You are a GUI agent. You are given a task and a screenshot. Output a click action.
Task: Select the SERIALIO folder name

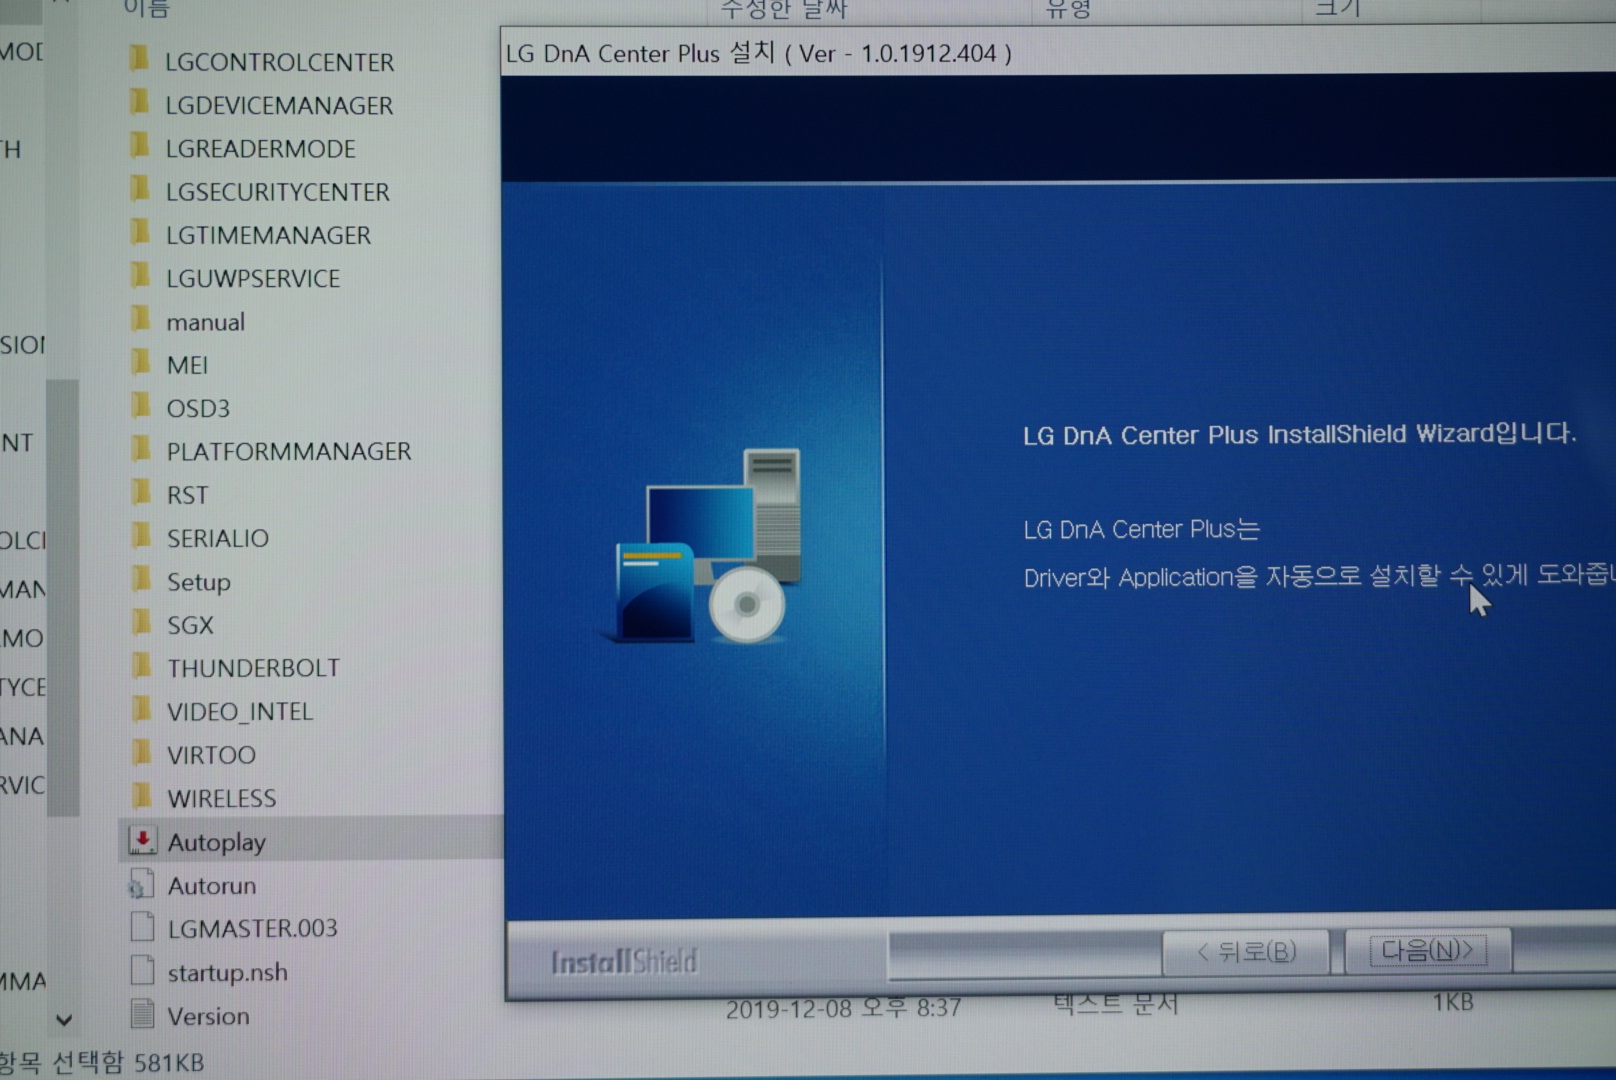[217, 538]
